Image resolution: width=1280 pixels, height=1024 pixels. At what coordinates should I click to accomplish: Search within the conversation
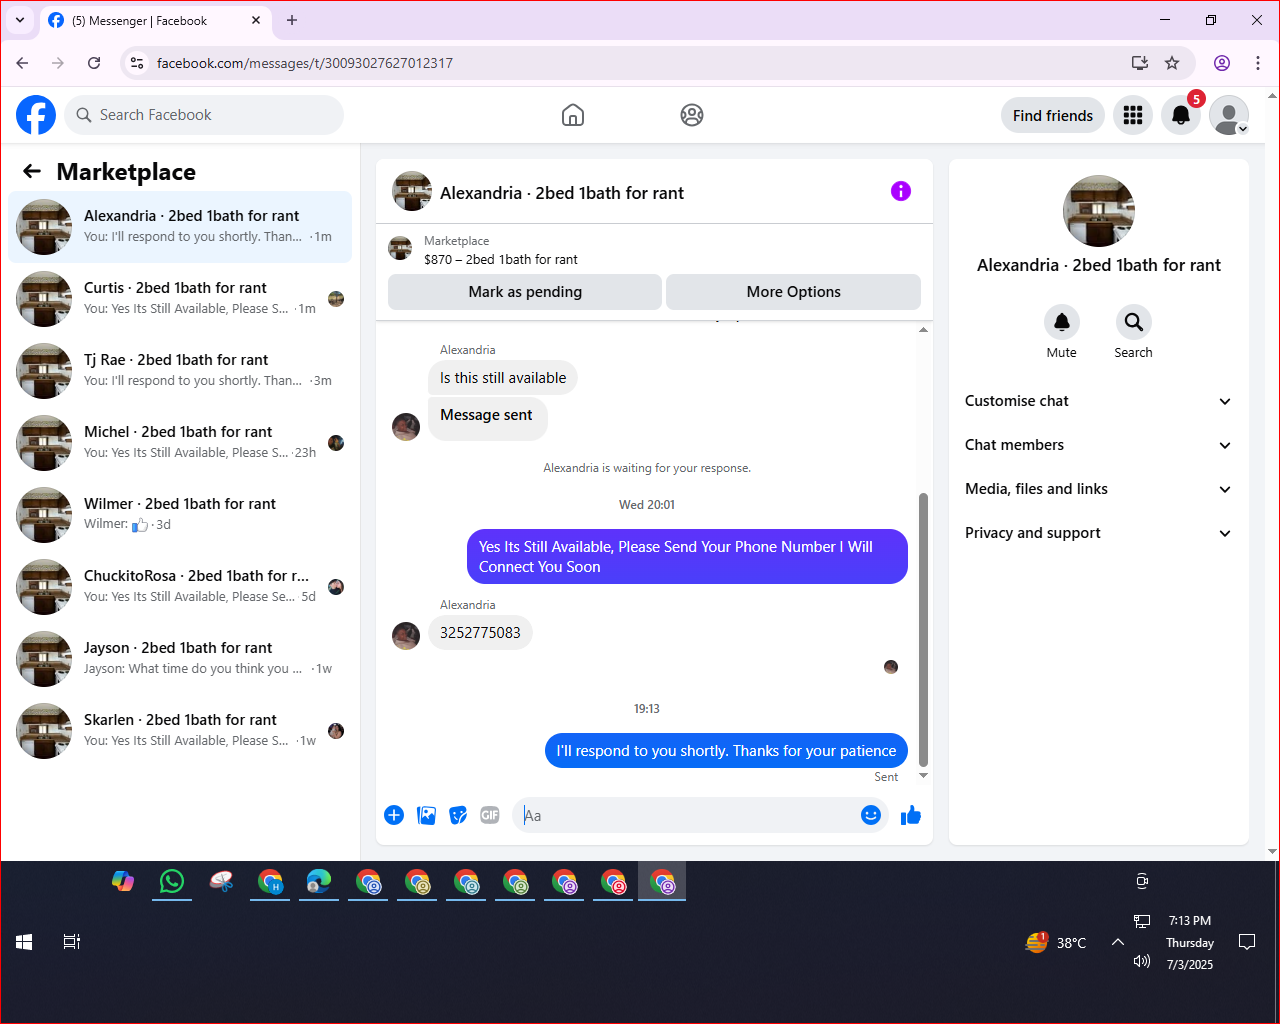(1133, 322)
